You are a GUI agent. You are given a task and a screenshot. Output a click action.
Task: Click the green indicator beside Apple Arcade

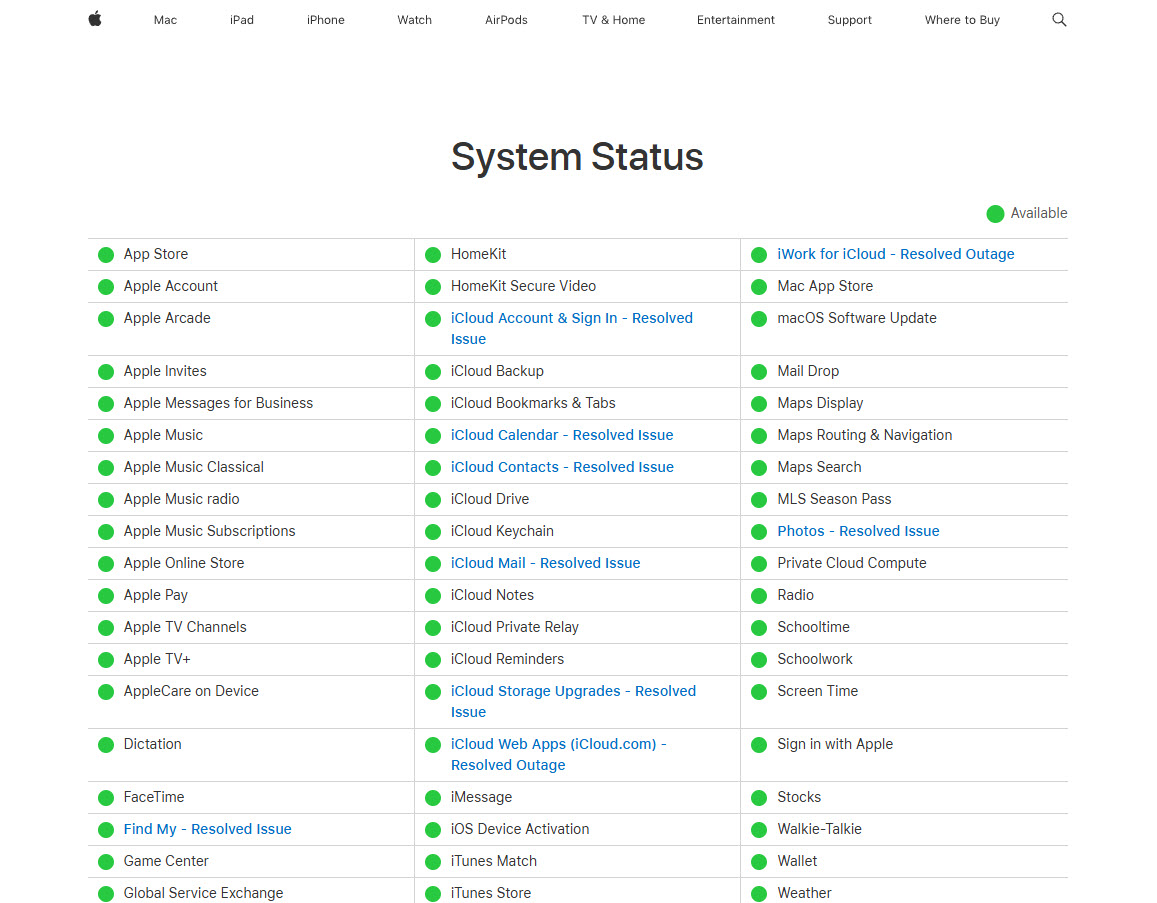pyautogui.click(x=106, y=319)
